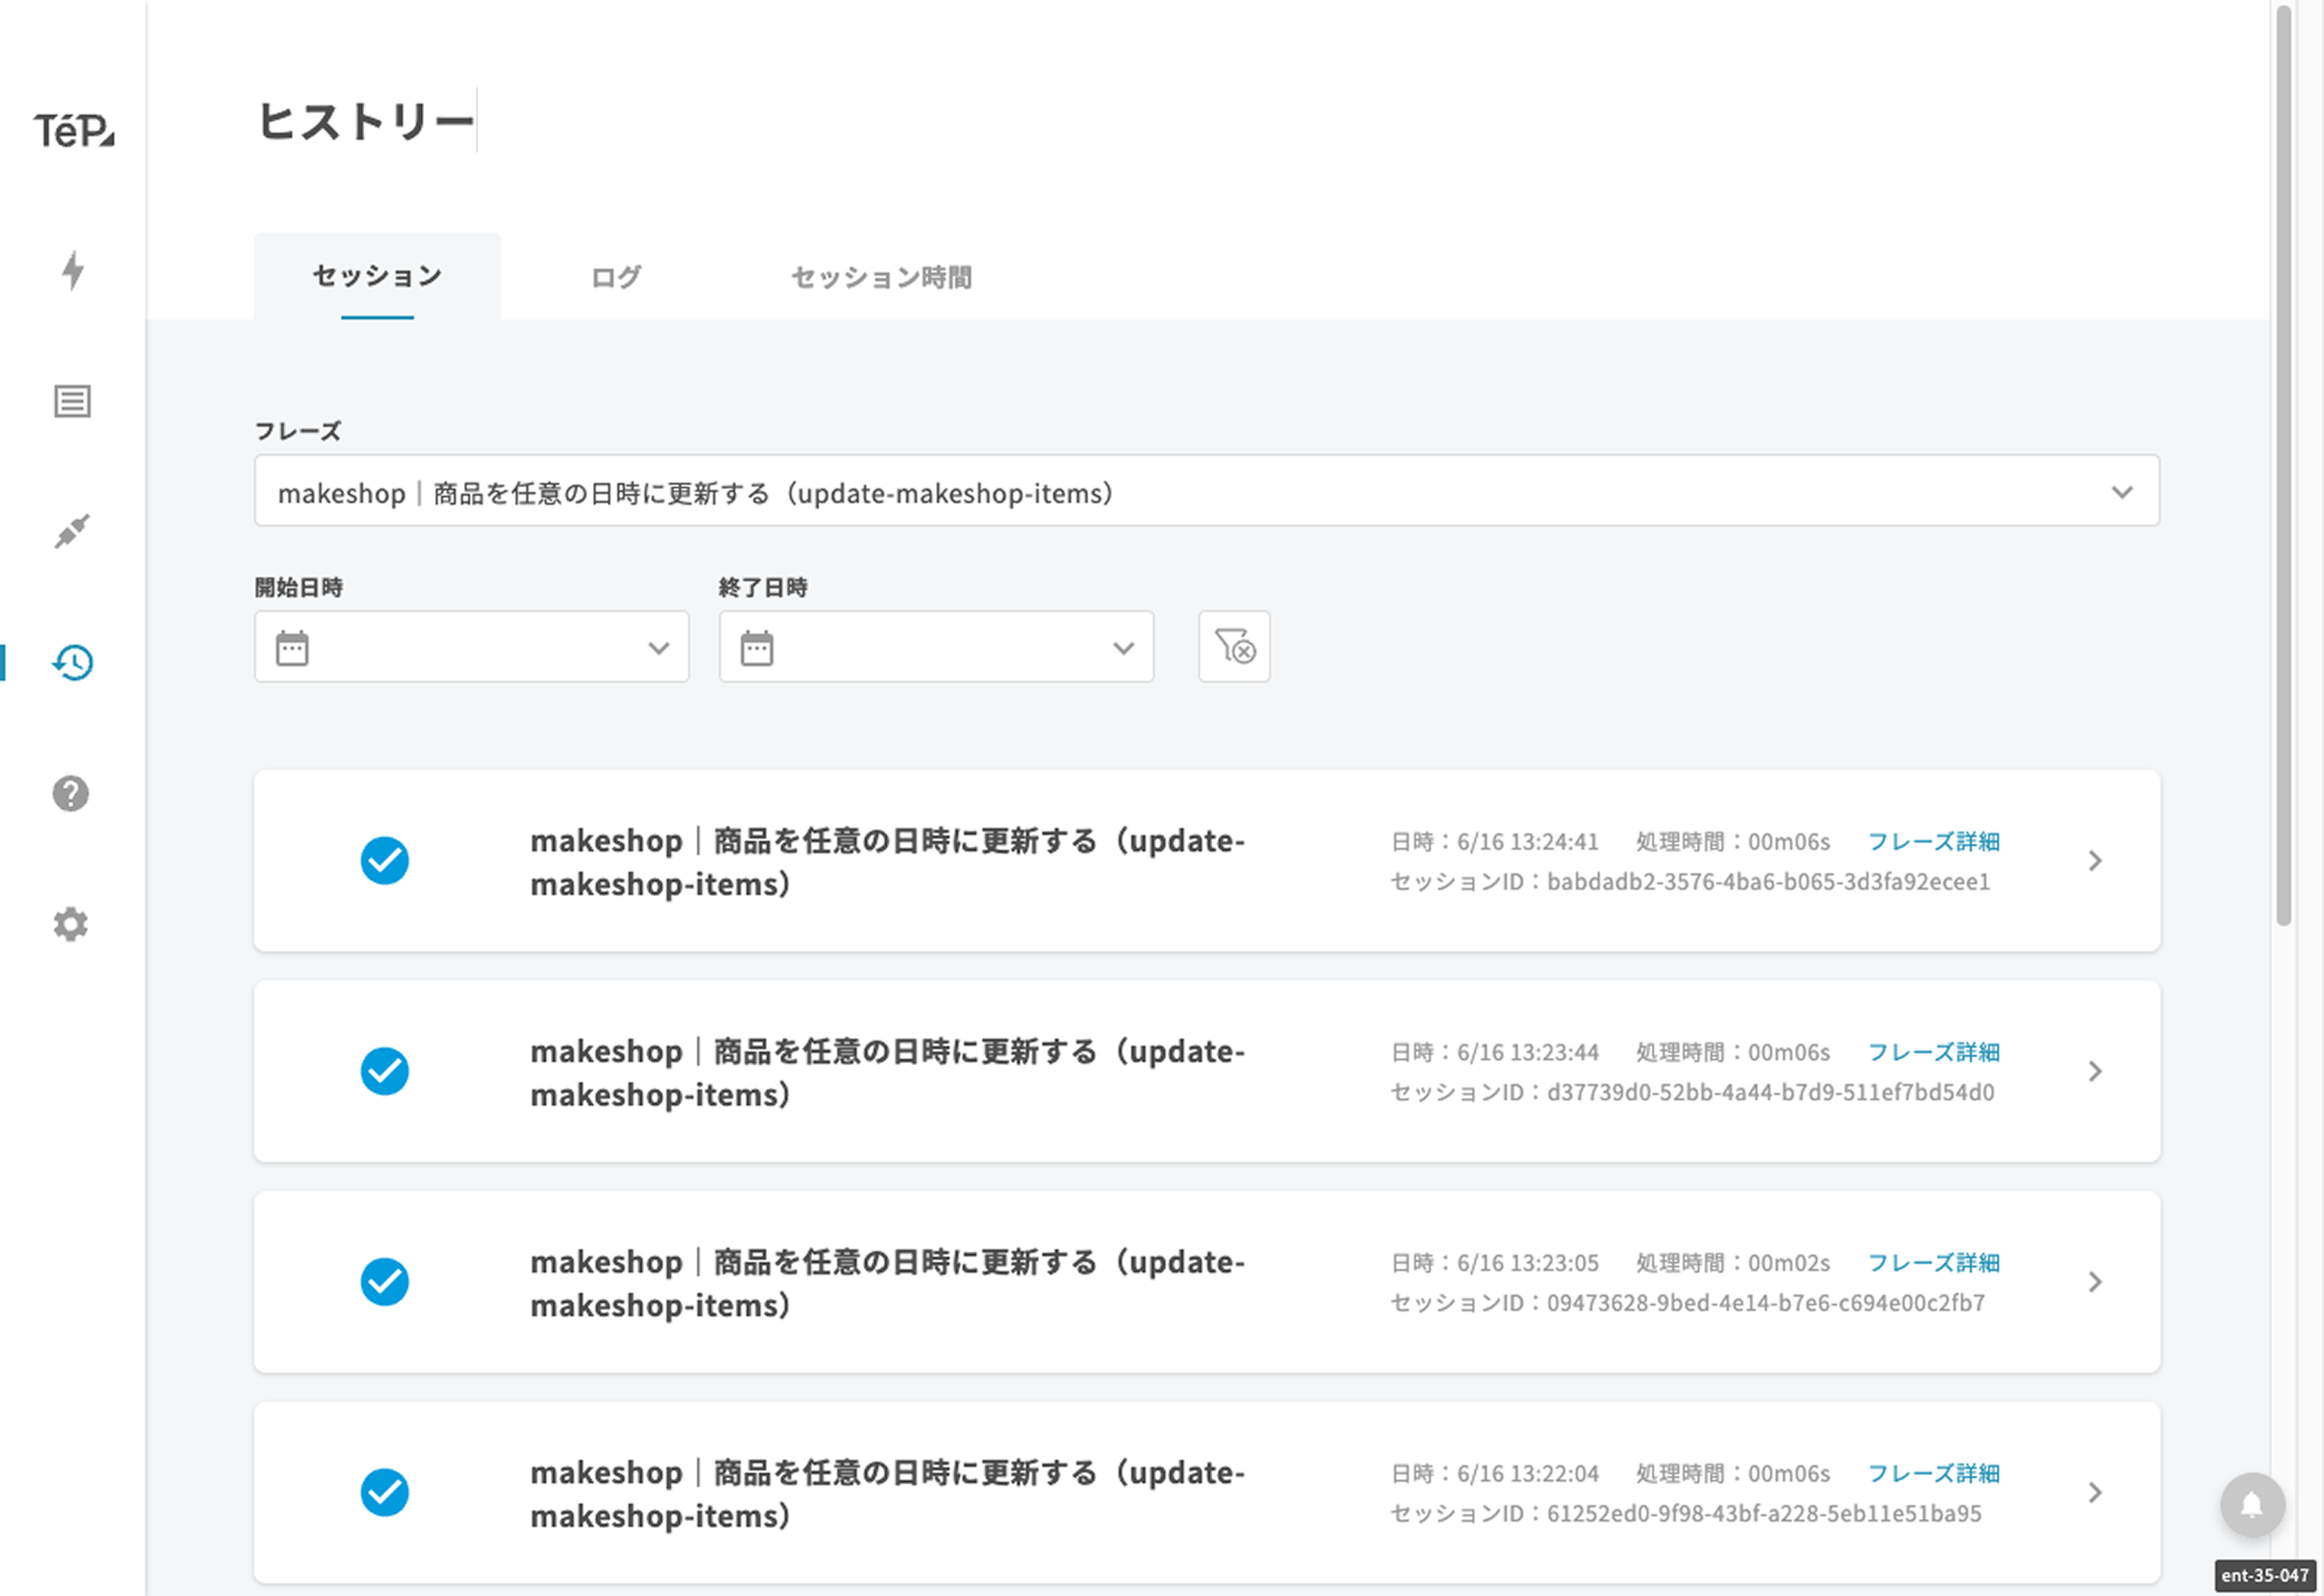Open the list document sidebar icon
Viewport: 2324px width, 1596px height.
(x=72, y=401)
